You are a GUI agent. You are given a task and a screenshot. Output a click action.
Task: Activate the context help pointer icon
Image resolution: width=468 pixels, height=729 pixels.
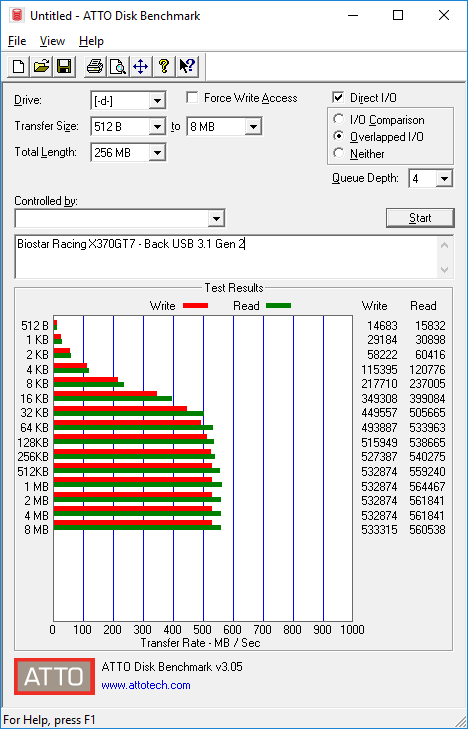click(x=187, y=66)
